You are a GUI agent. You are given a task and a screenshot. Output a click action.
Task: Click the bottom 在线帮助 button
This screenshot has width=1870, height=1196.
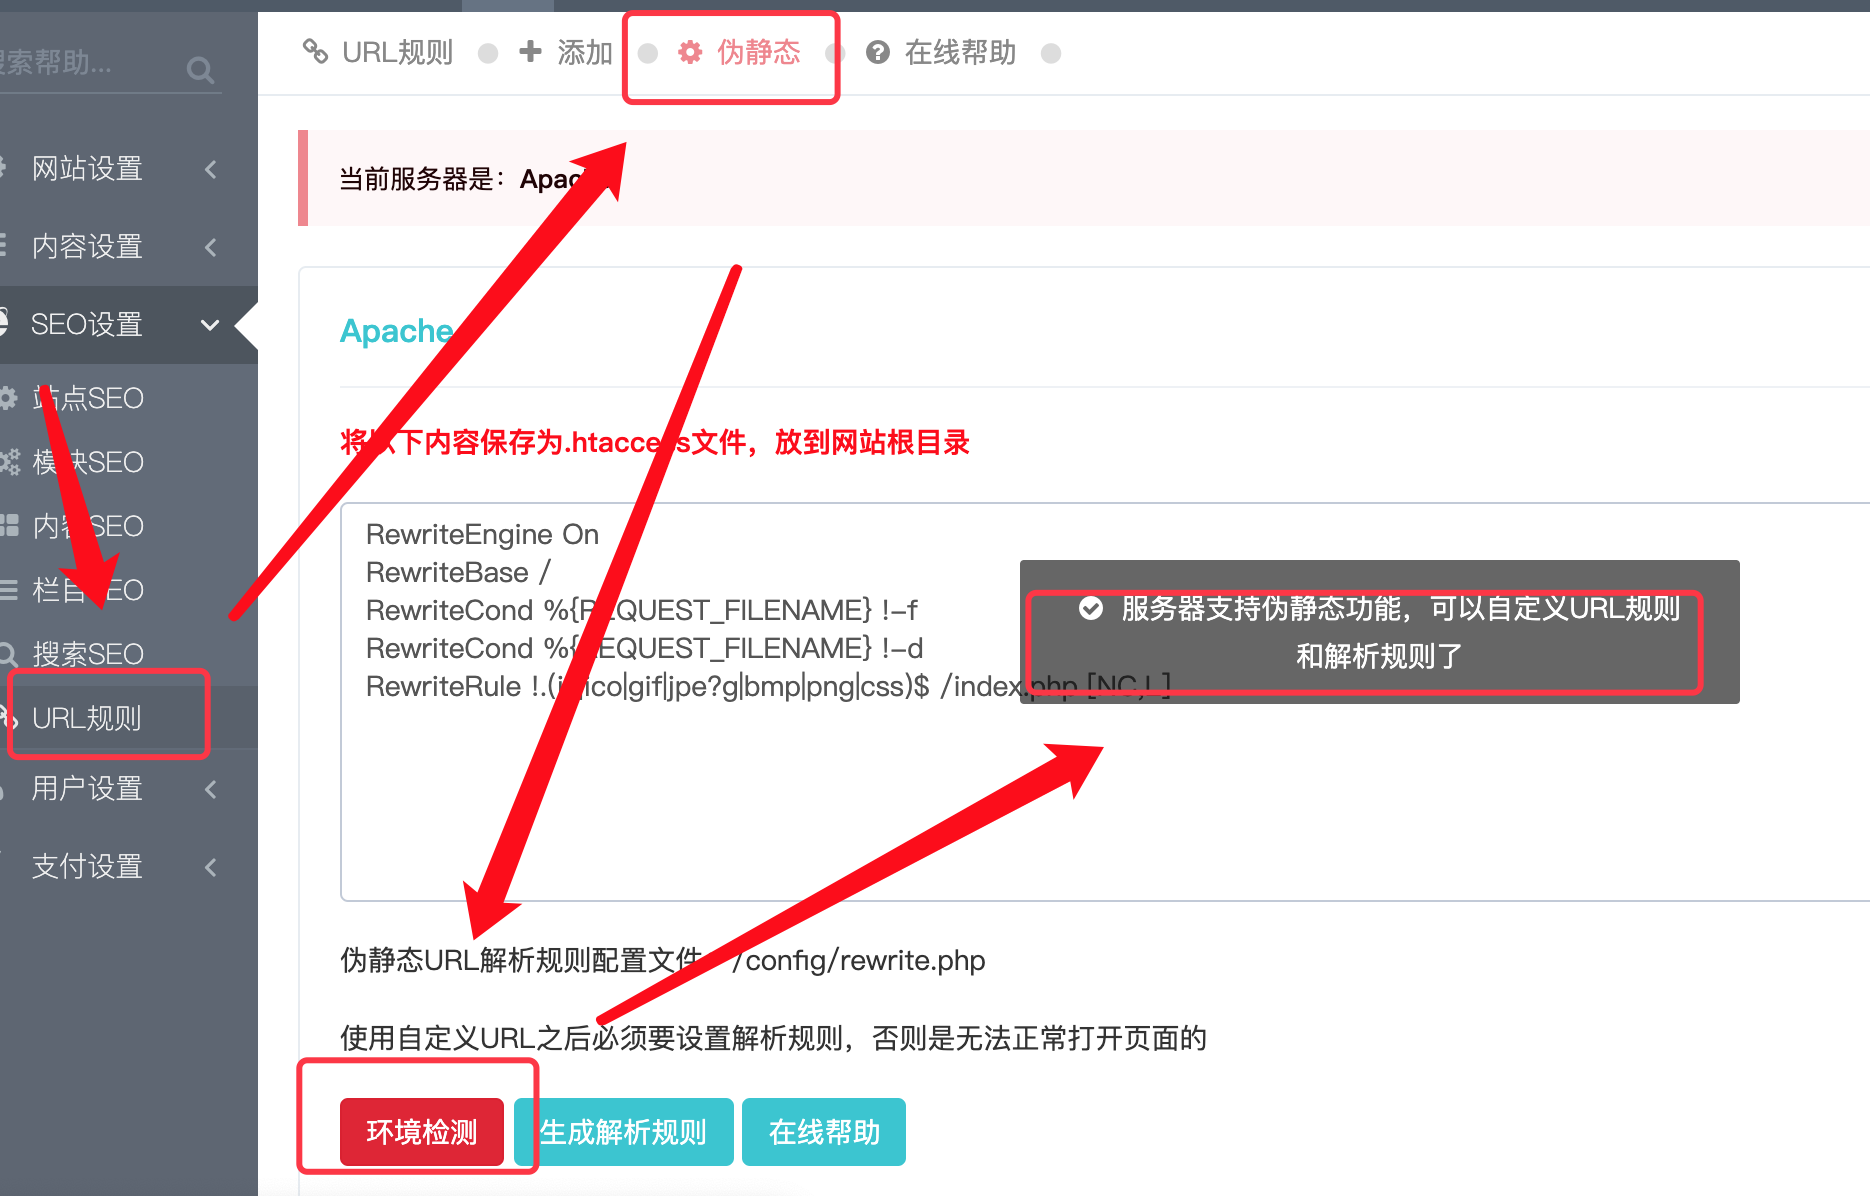[x=824, y=1132]
